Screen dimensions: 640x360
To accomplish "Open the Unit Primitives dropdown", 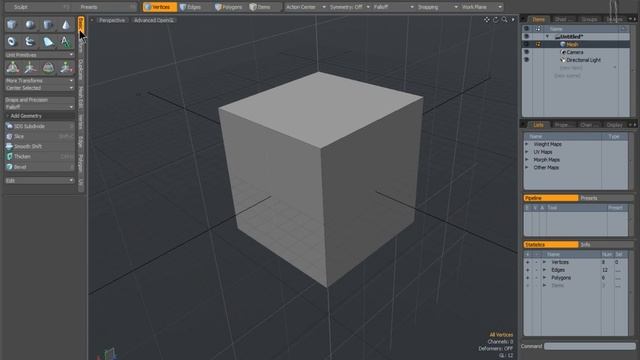I will (40, 55).
